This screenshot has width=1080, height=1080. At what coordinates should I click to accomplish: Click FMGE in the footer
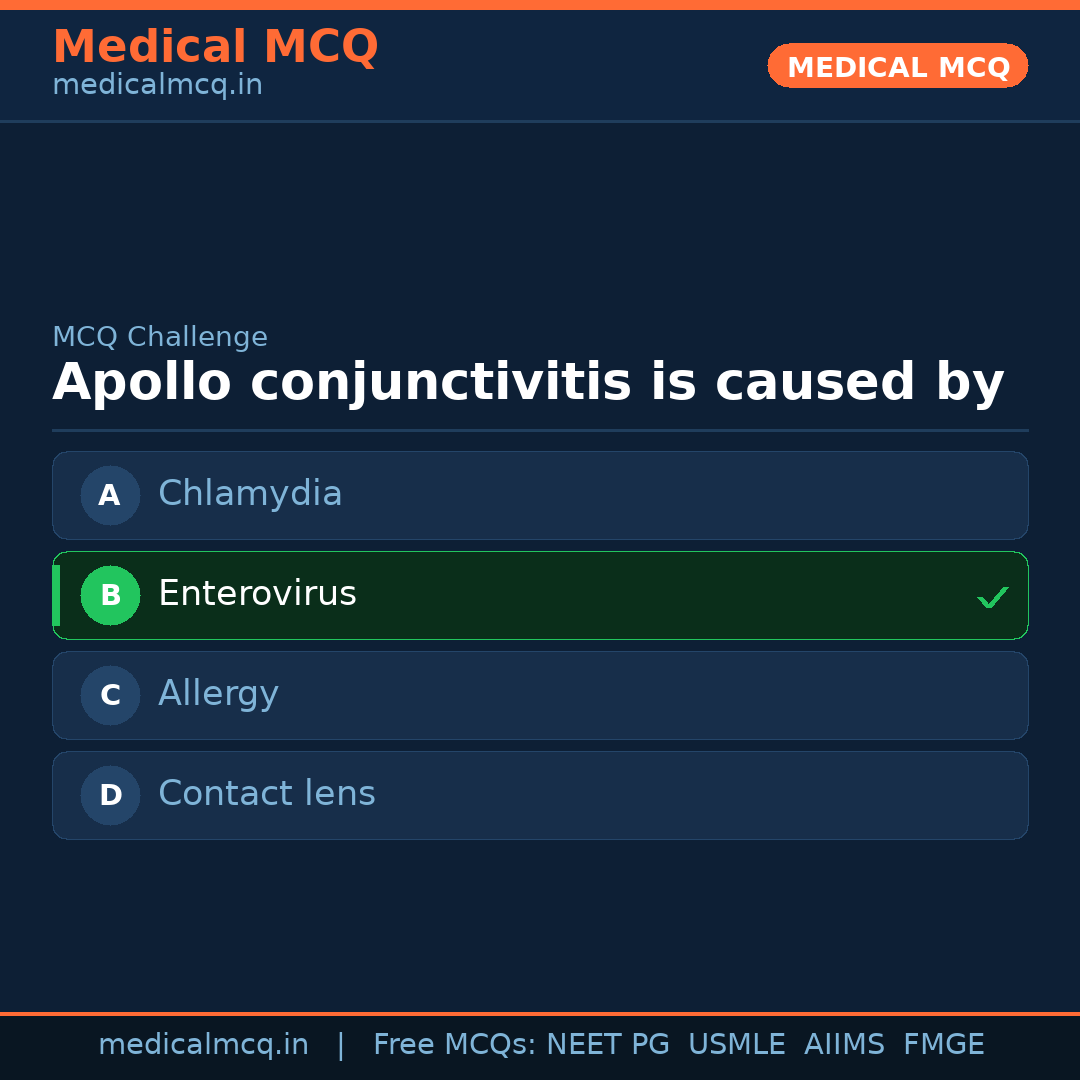click(x=943, y=1045)
